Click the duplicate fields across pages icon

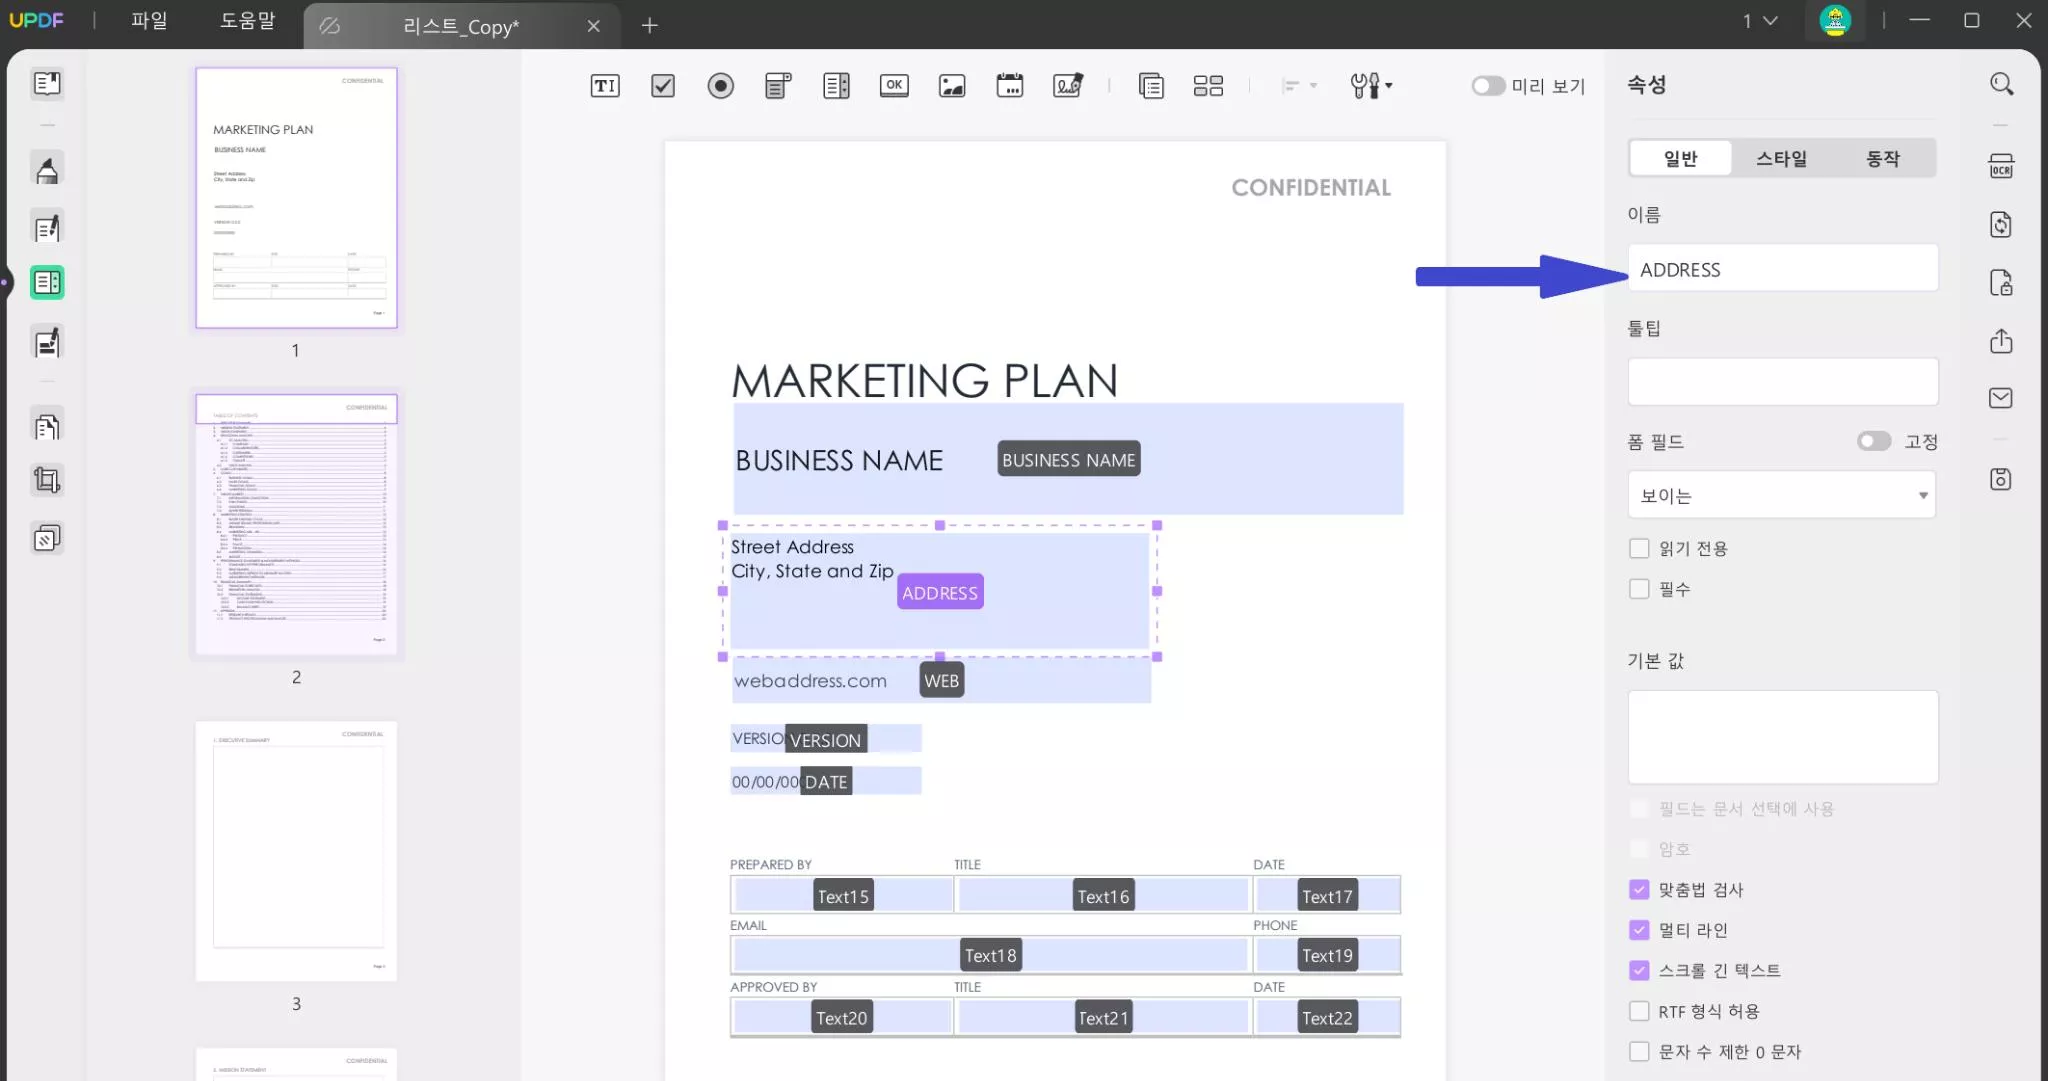[x=1151, y=86]
